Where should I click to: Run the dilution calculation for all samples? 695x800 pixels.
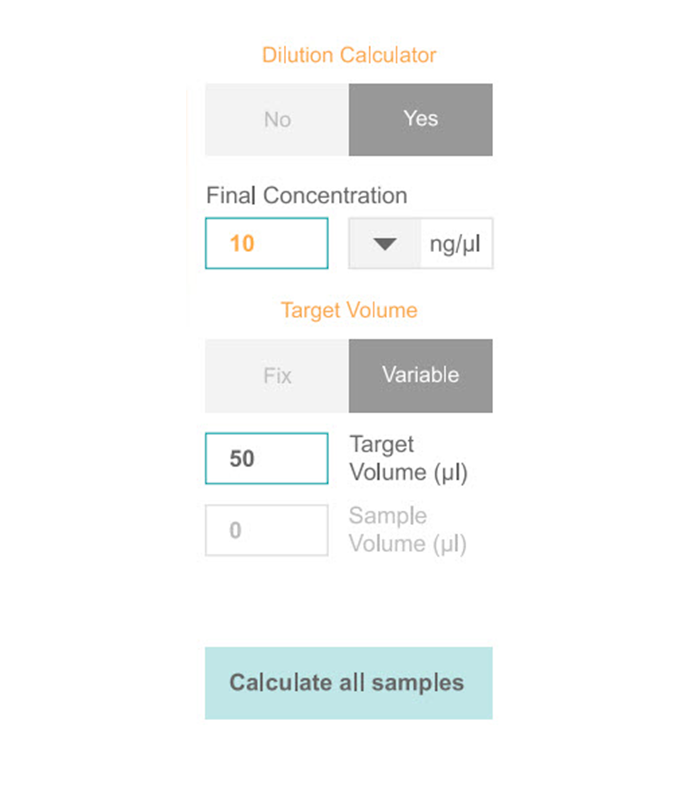(349, 683)
